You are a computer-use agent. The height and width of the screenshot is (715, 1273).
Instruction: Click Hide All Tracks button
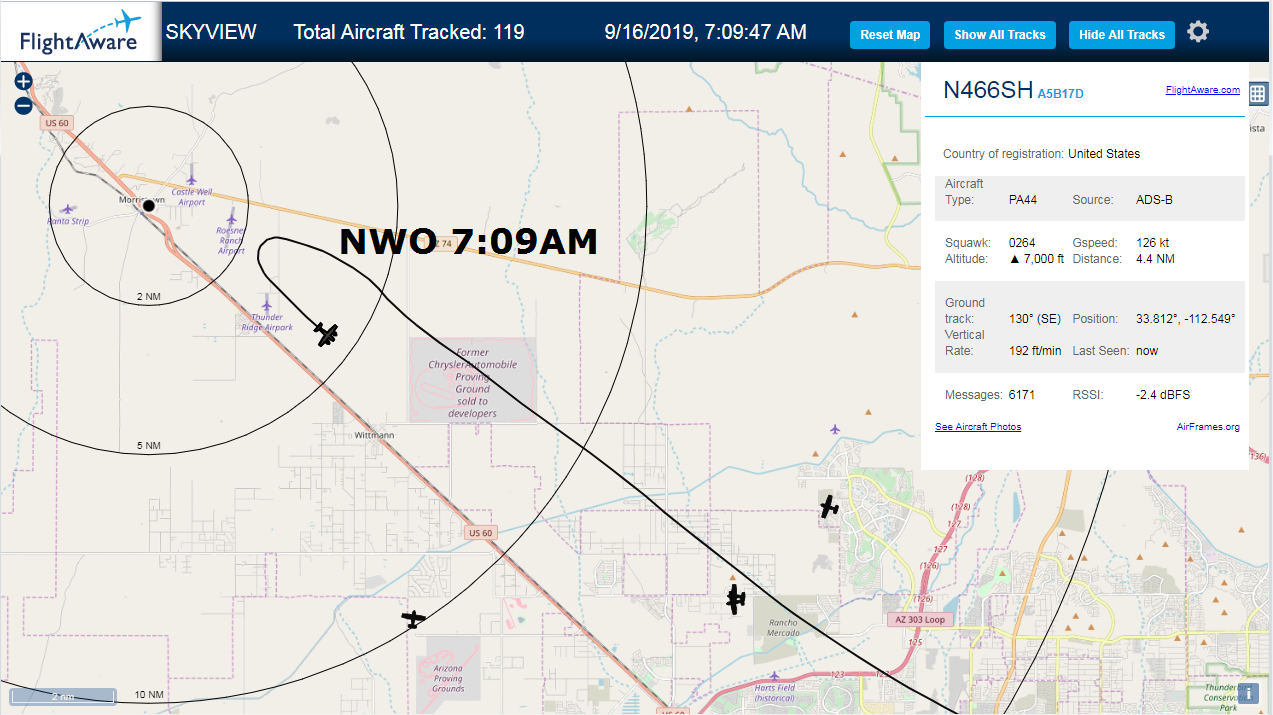click(x=1122, y=35)
